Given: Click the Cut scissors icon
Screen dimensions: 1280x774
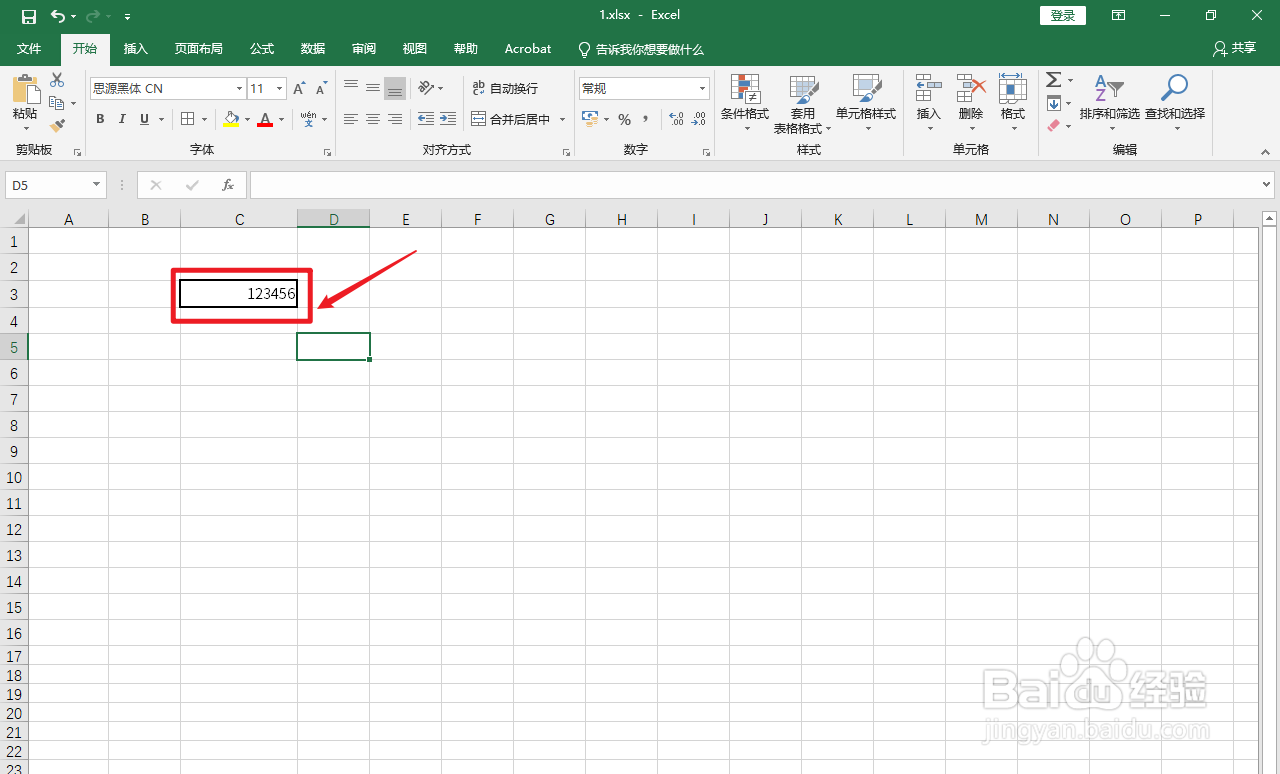Looking at the screenshot, I should [57, 80].
